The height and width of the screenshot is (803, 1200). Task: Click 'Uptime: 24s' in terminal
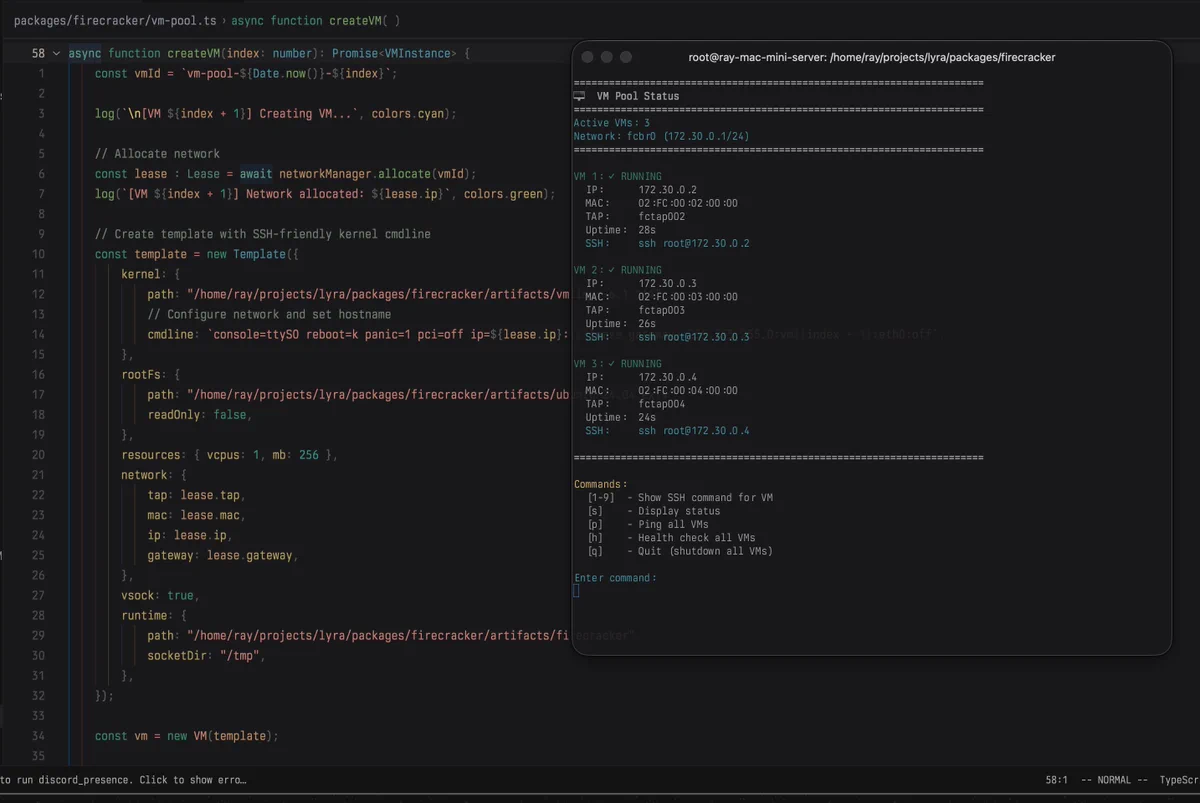[x=621, y=418]
